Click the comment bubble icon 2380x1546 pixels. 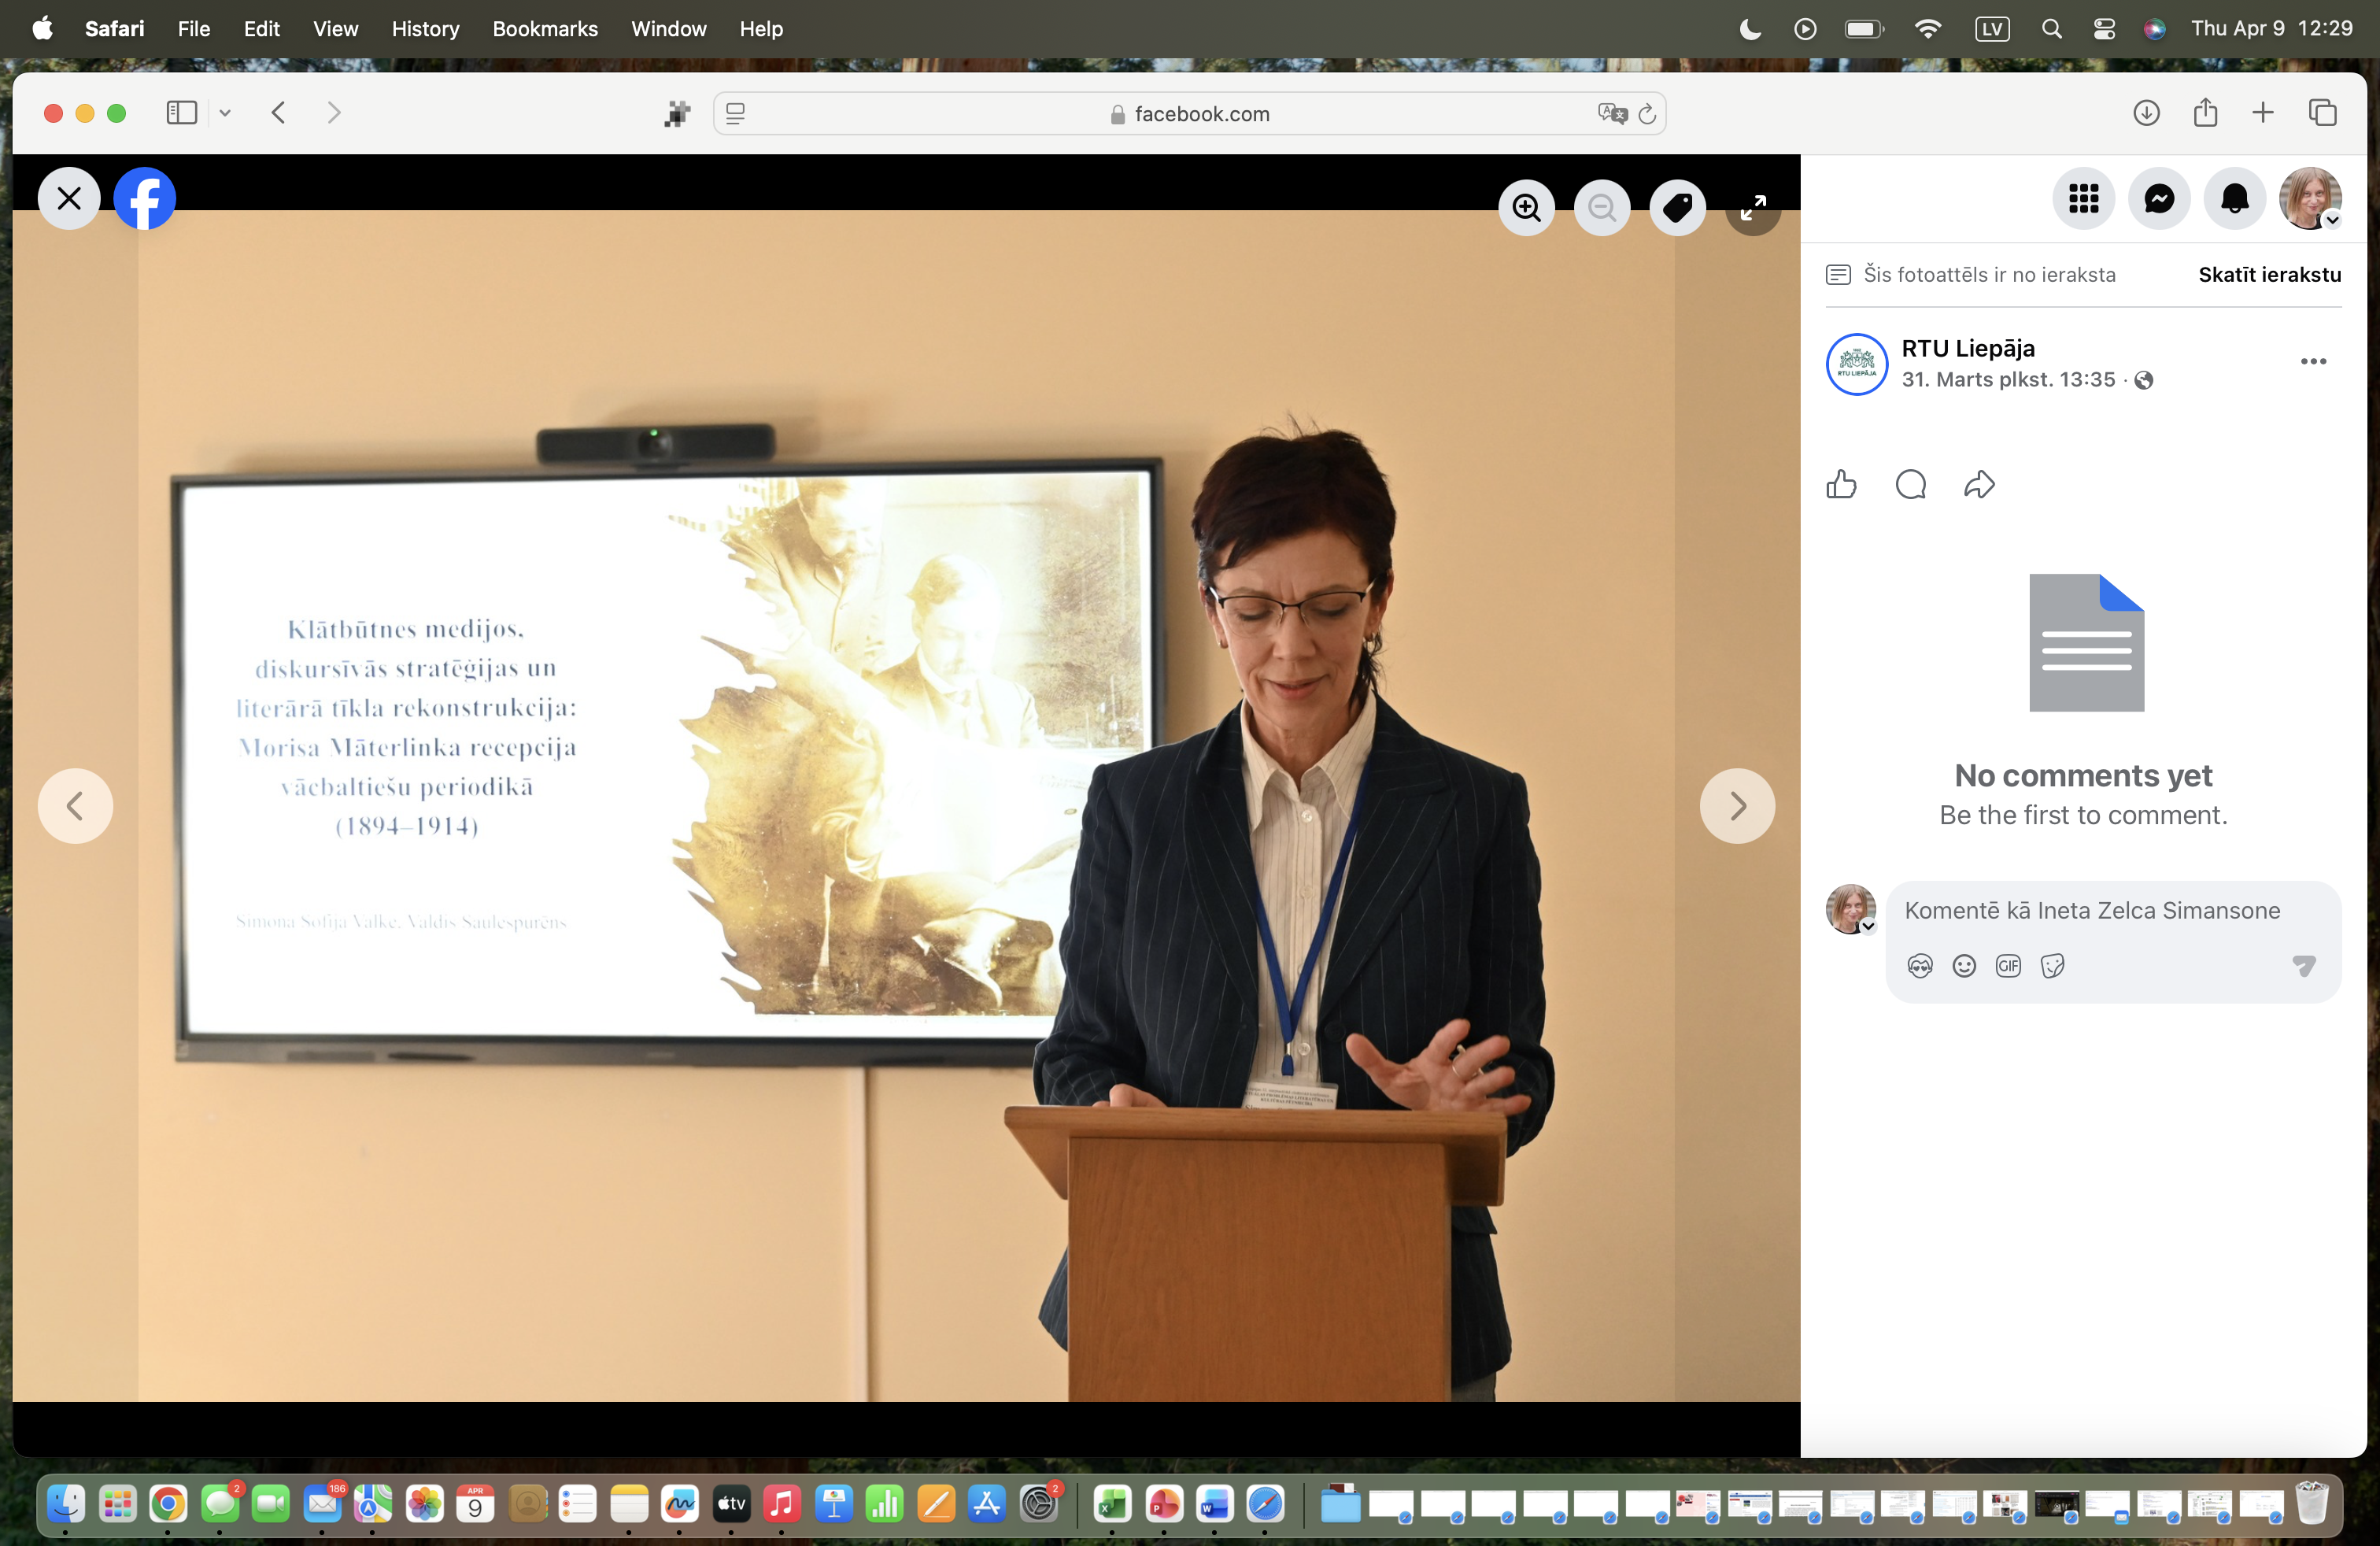1911,485
